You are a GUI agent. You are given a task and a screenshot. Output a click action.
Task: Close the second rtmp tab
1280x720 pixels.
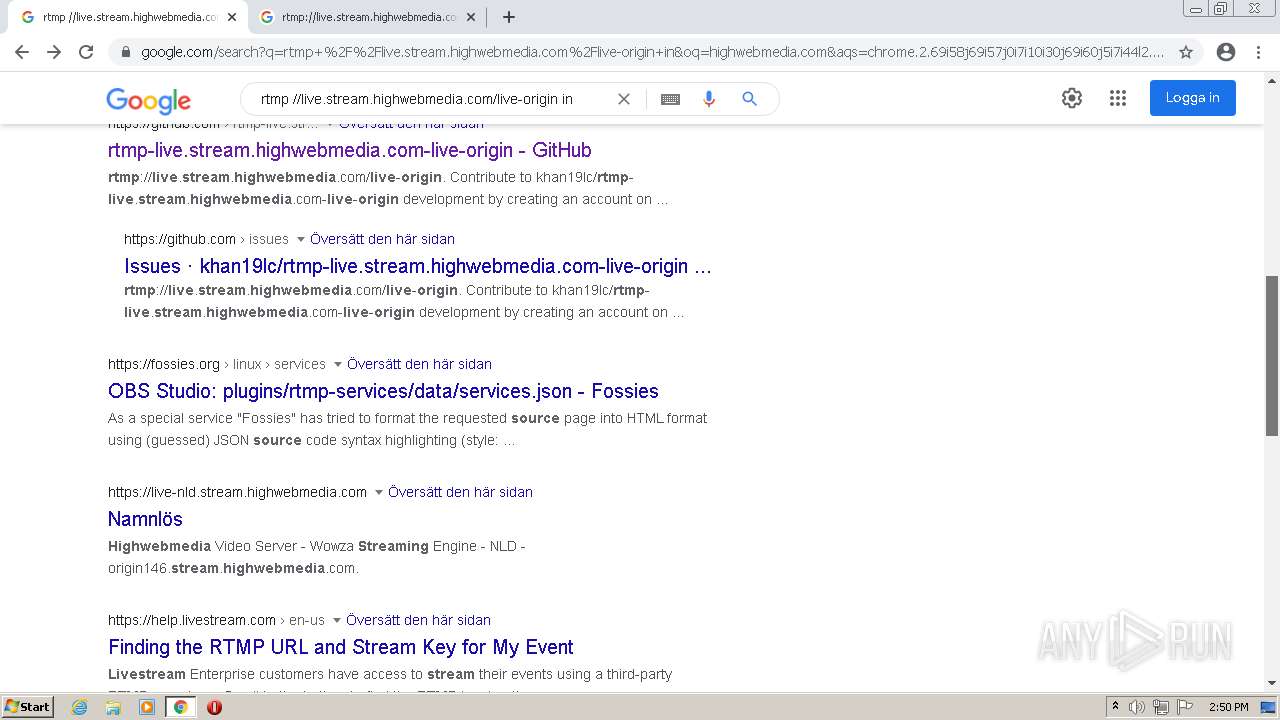pyautogui.click(x=471, y=17)
